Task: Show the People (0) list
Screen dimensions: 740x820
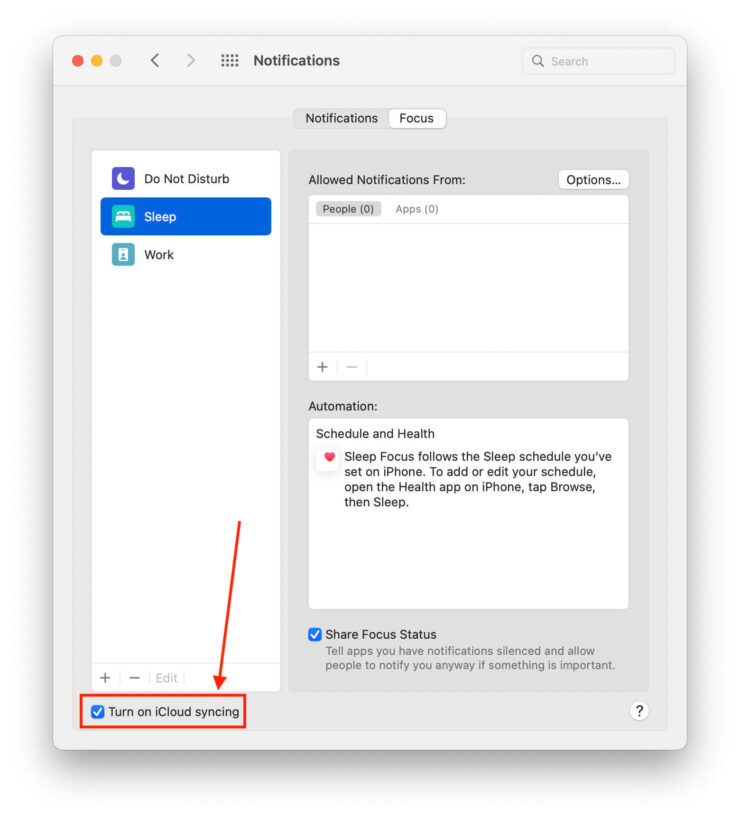Action: point(348,209)
